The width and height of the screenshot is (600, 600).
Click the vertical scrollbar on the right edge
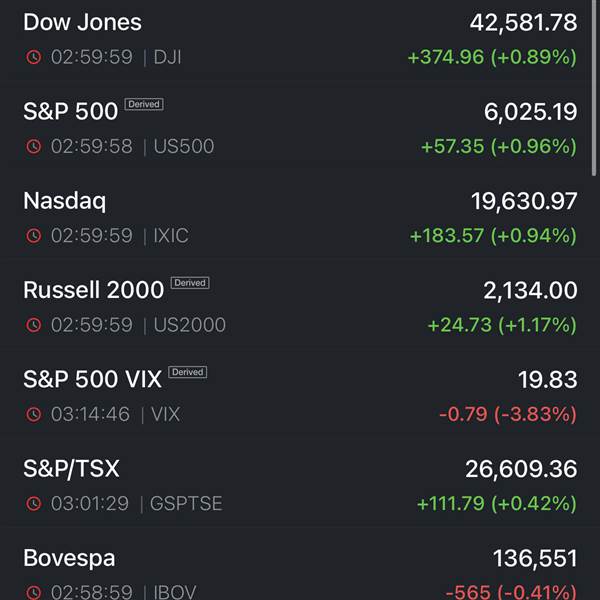click(x=593, y=88)
